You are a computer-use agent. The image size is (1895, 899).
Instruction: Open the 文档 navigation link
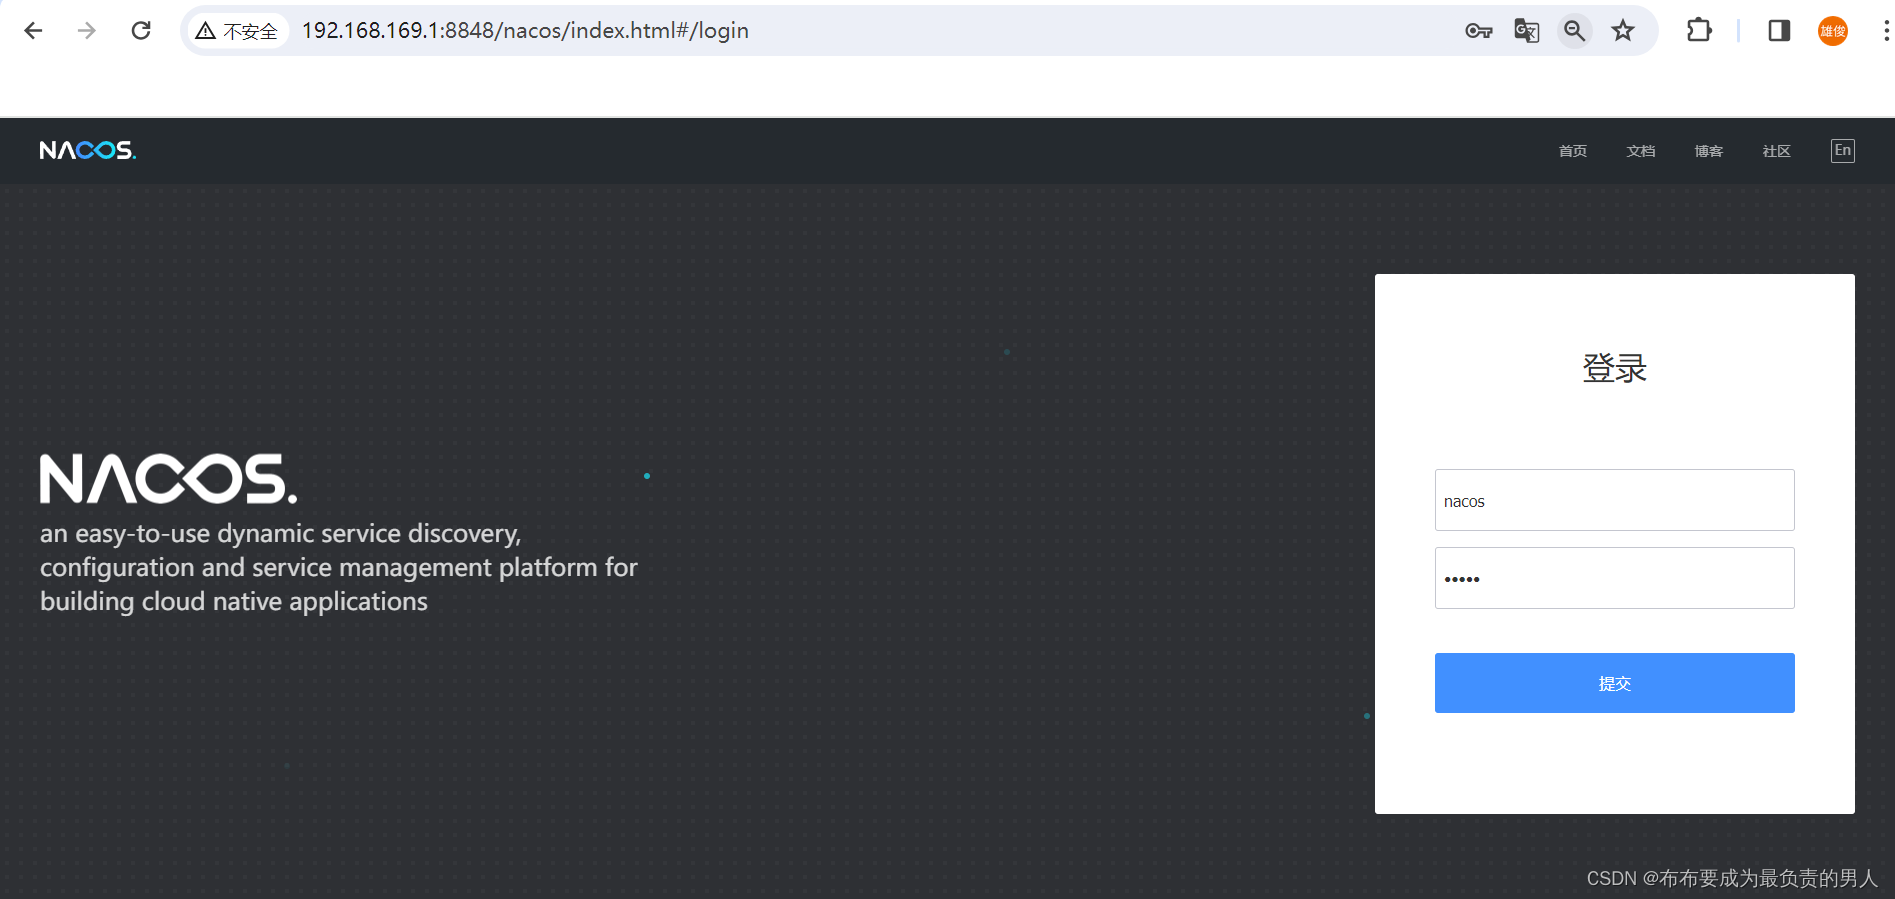1641,151
